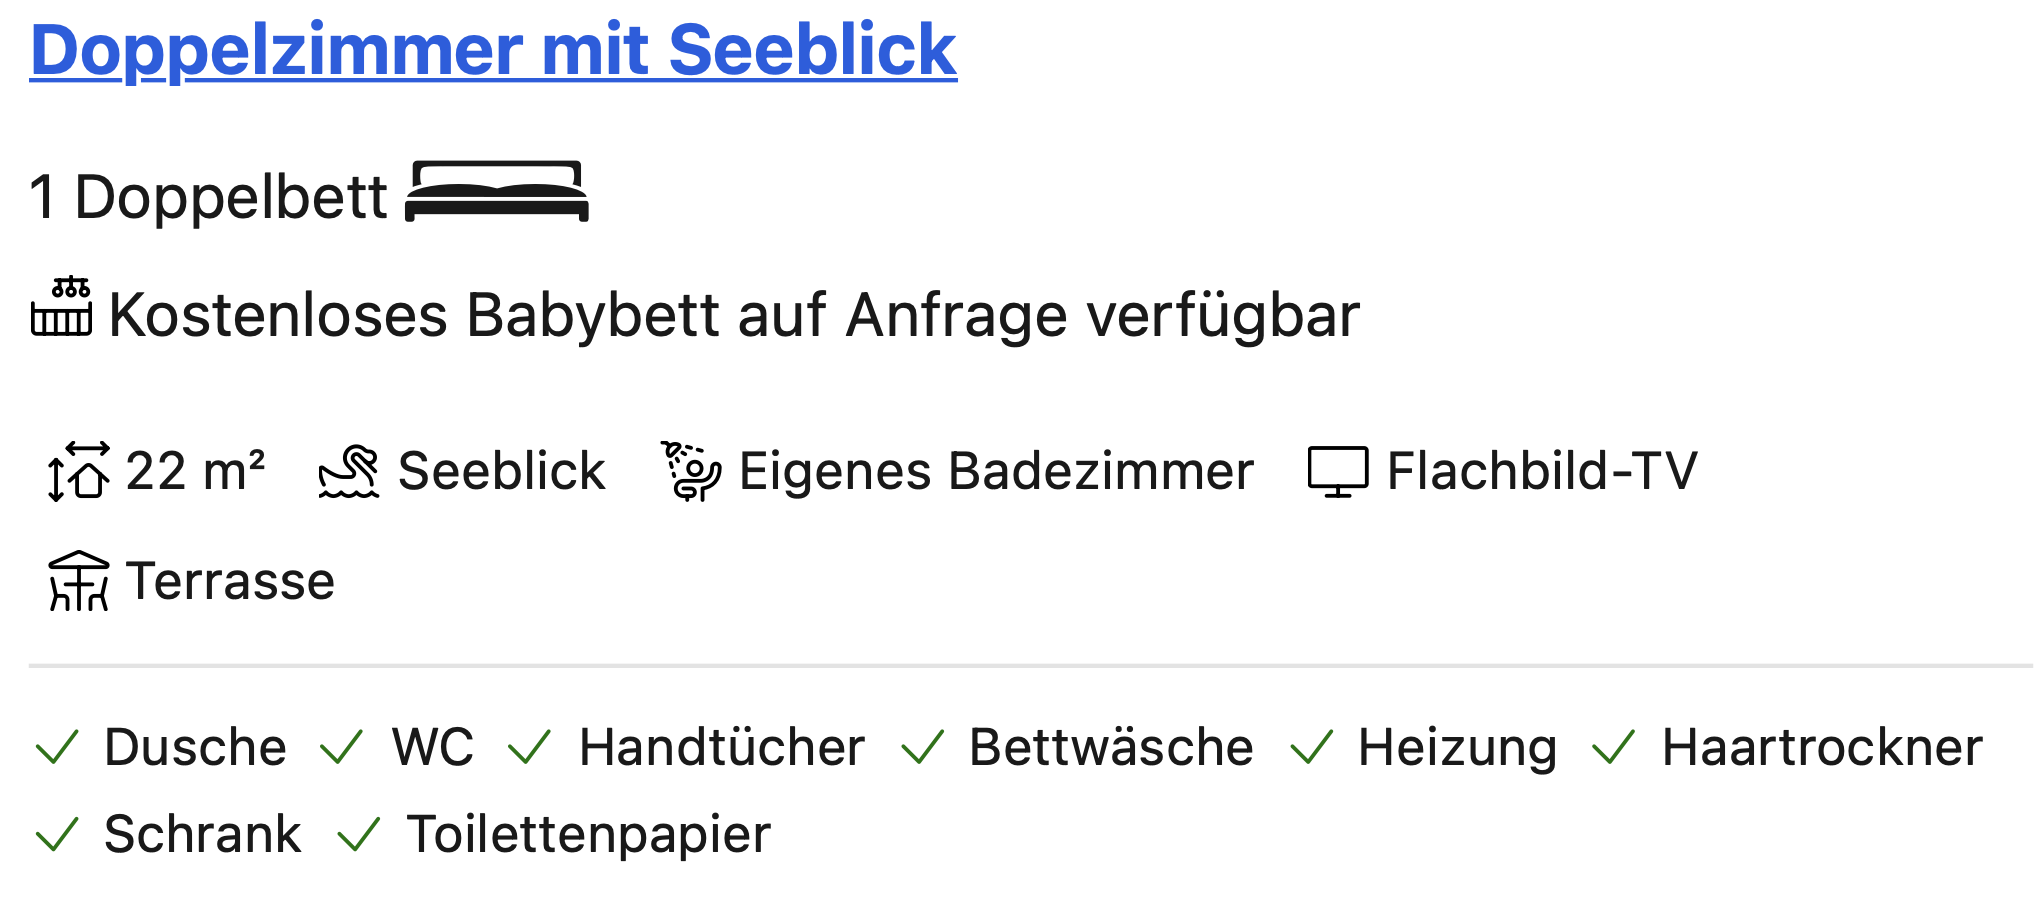Click the Terrasse patio icon
This screenshot has width=2044, height=916.
78,581
